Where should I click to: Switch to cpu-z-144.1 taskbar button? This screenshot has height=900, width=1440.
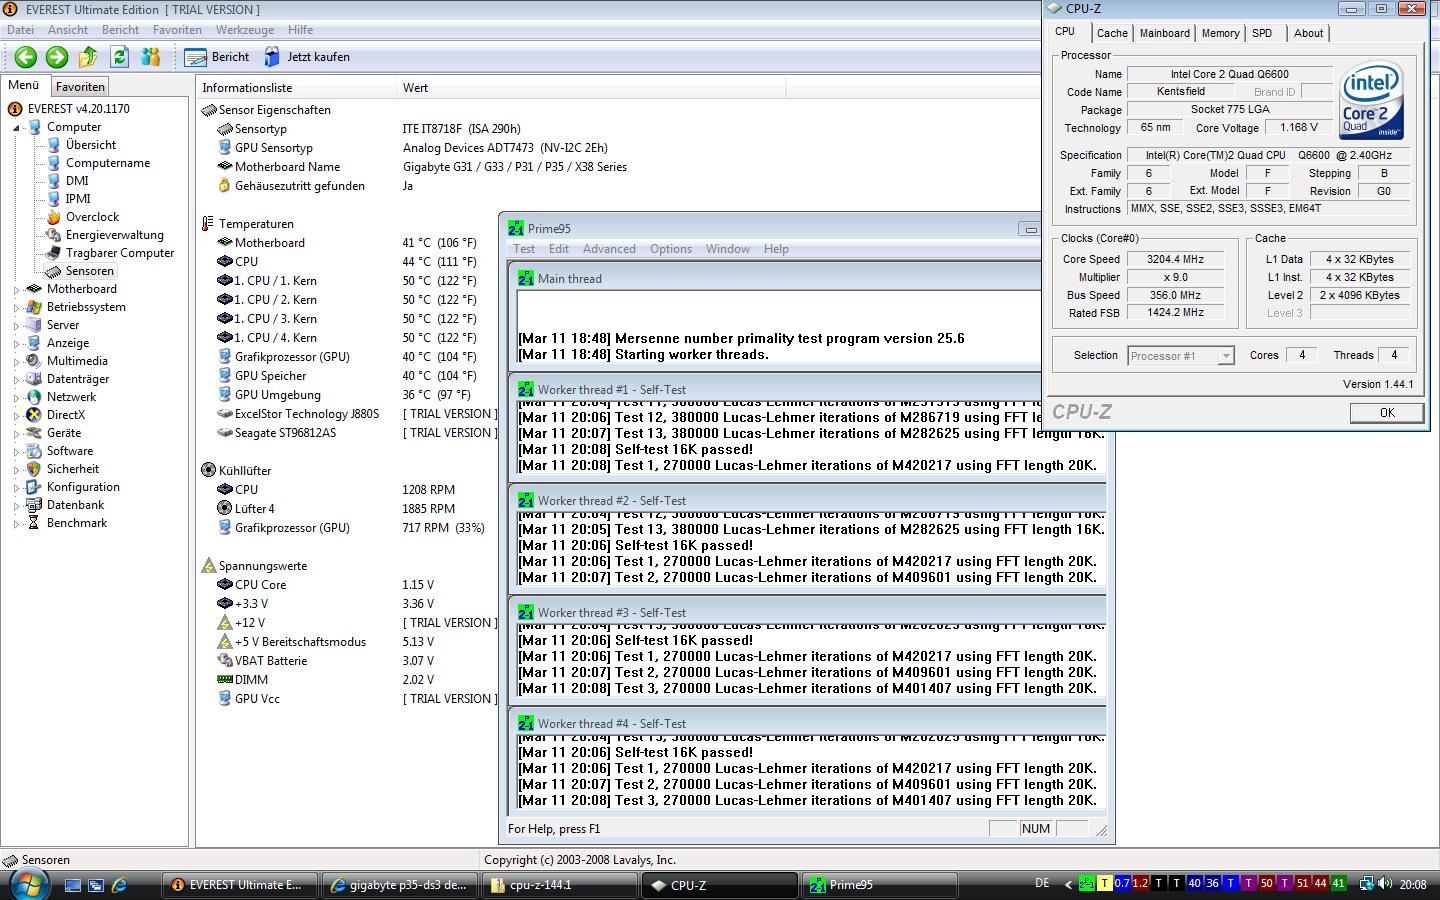pos(560,885)
